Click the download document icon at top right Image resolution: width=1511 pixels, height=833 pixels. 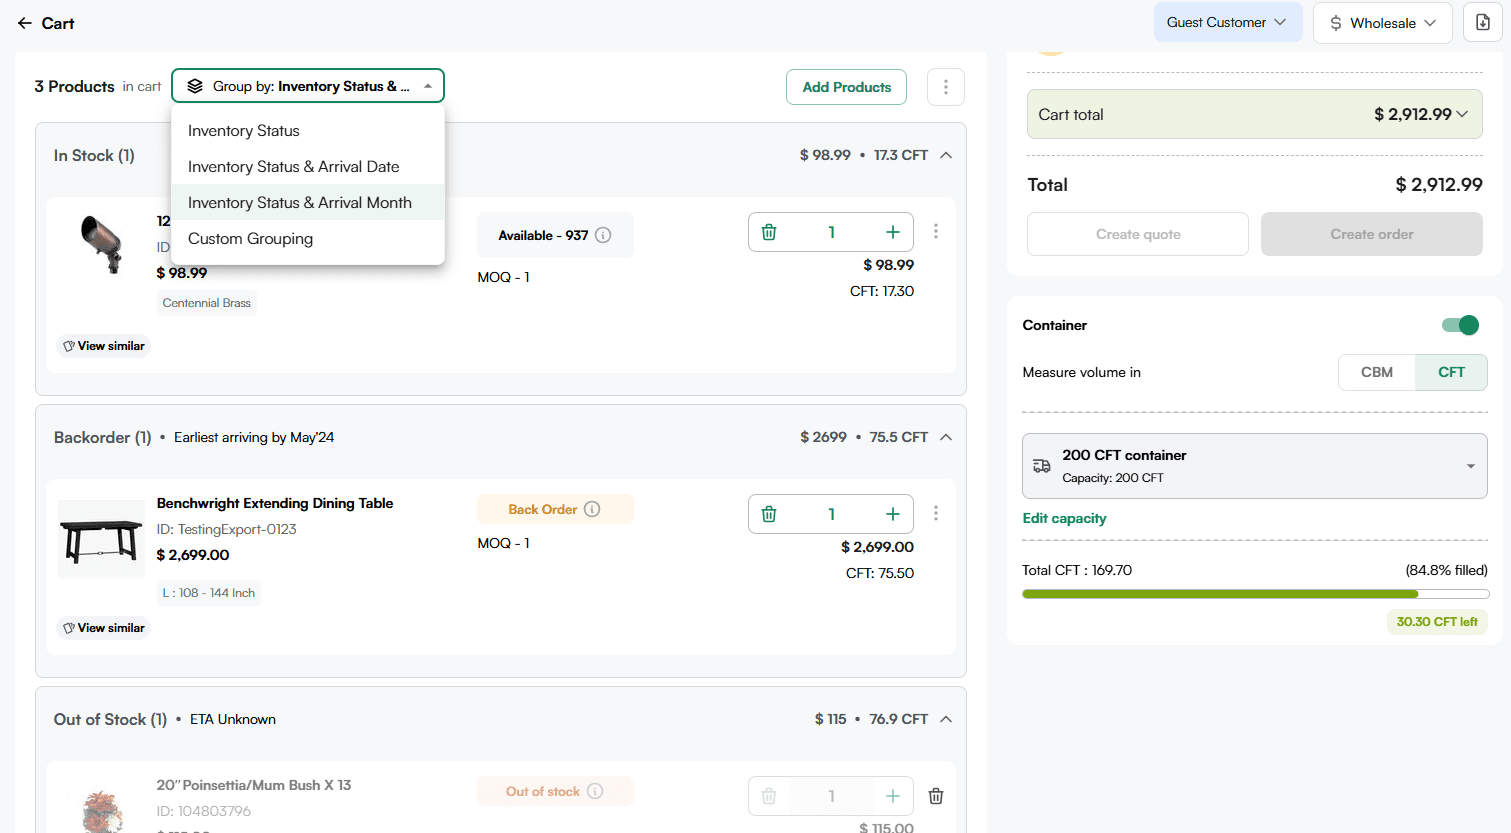point(1482,22)
